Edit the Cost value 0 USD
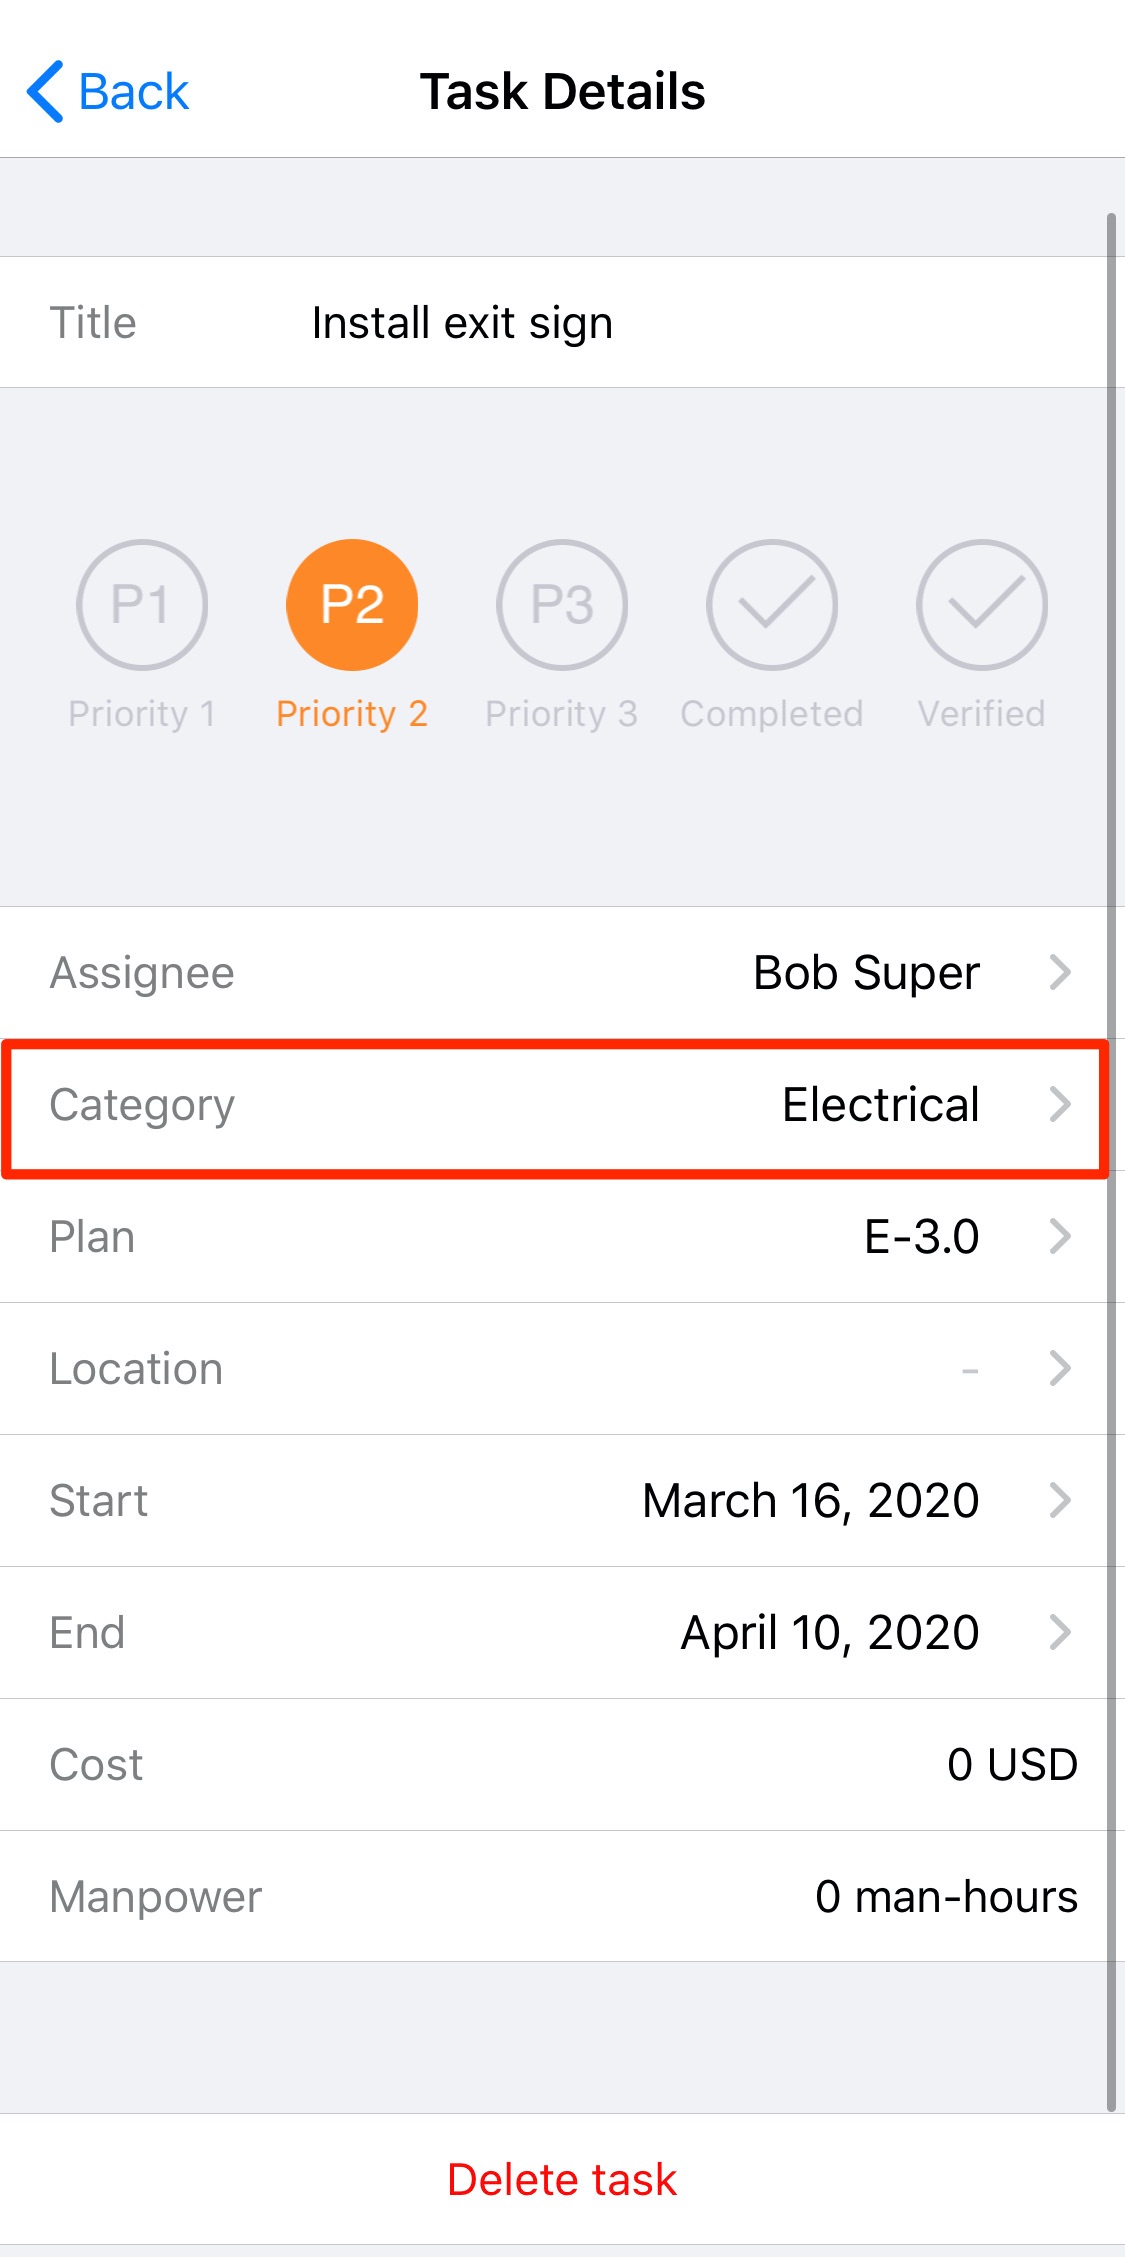 coord(1012,1765)
